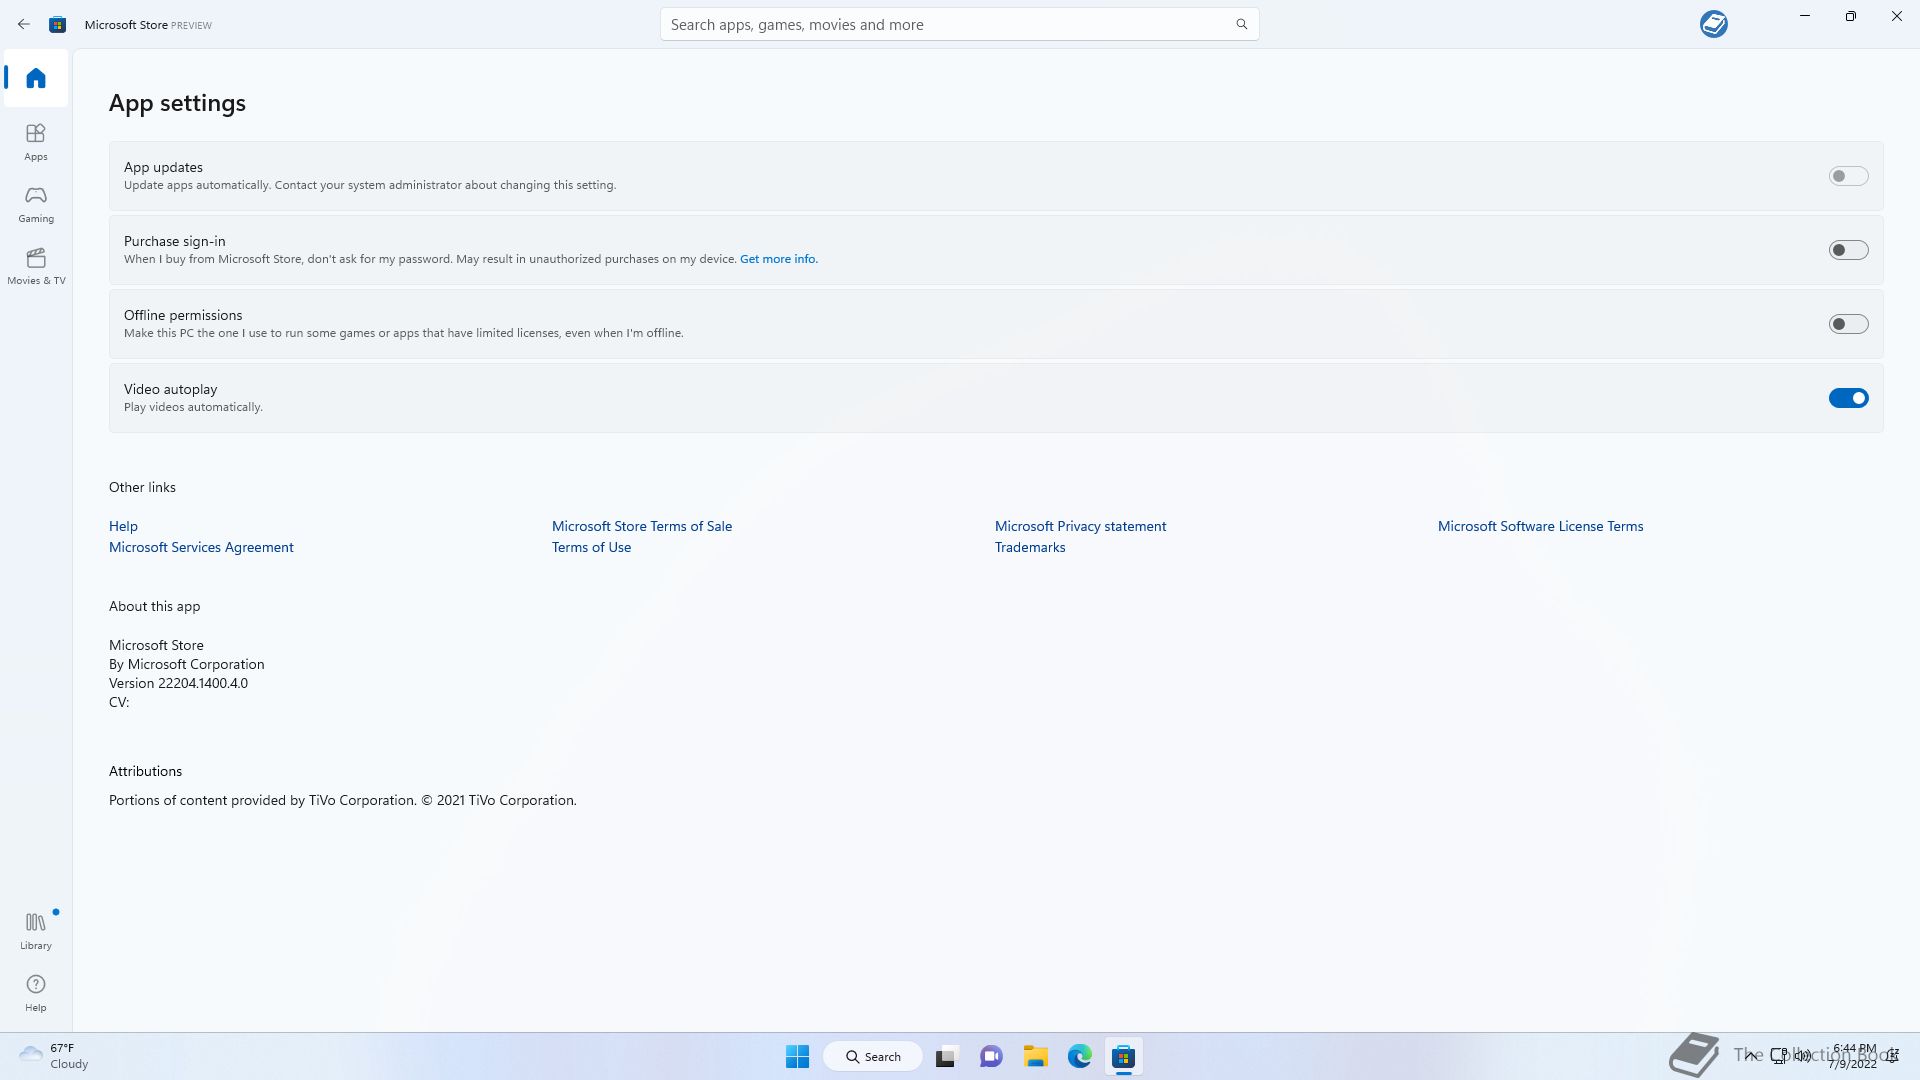Enable Purchase sign-in toggle
This screenshot has width=1920, height=1080.
coord(1848,250)
